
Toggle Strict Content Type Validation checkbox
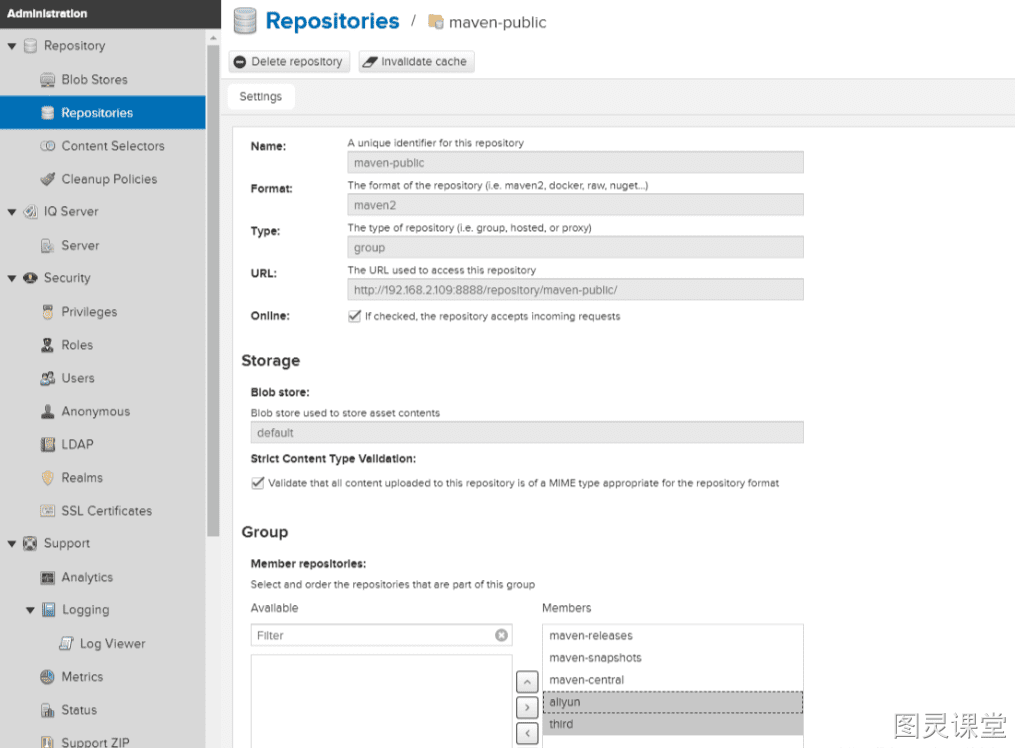click(x=258, y=483)
